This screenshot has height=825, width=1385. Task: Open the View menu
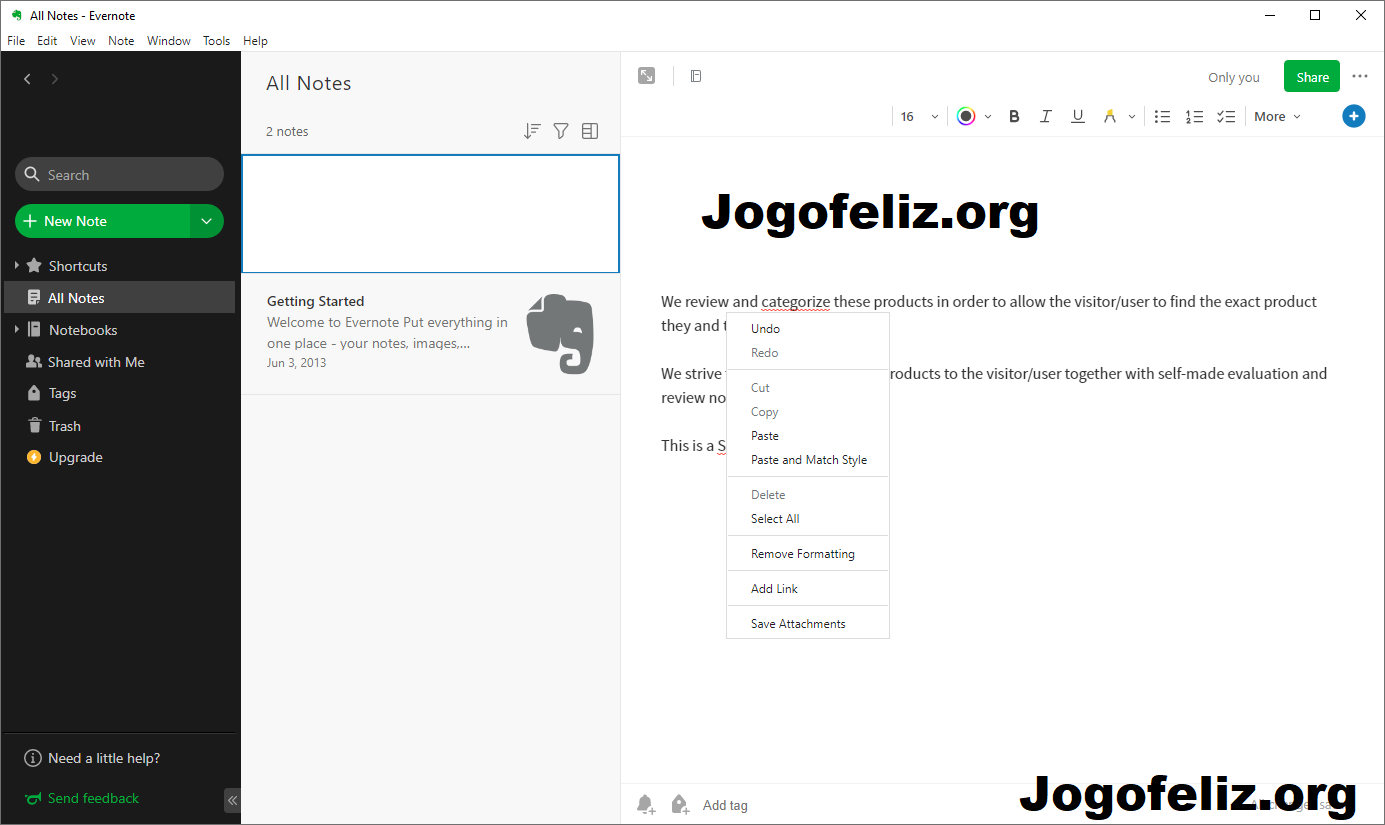point(83,41)
